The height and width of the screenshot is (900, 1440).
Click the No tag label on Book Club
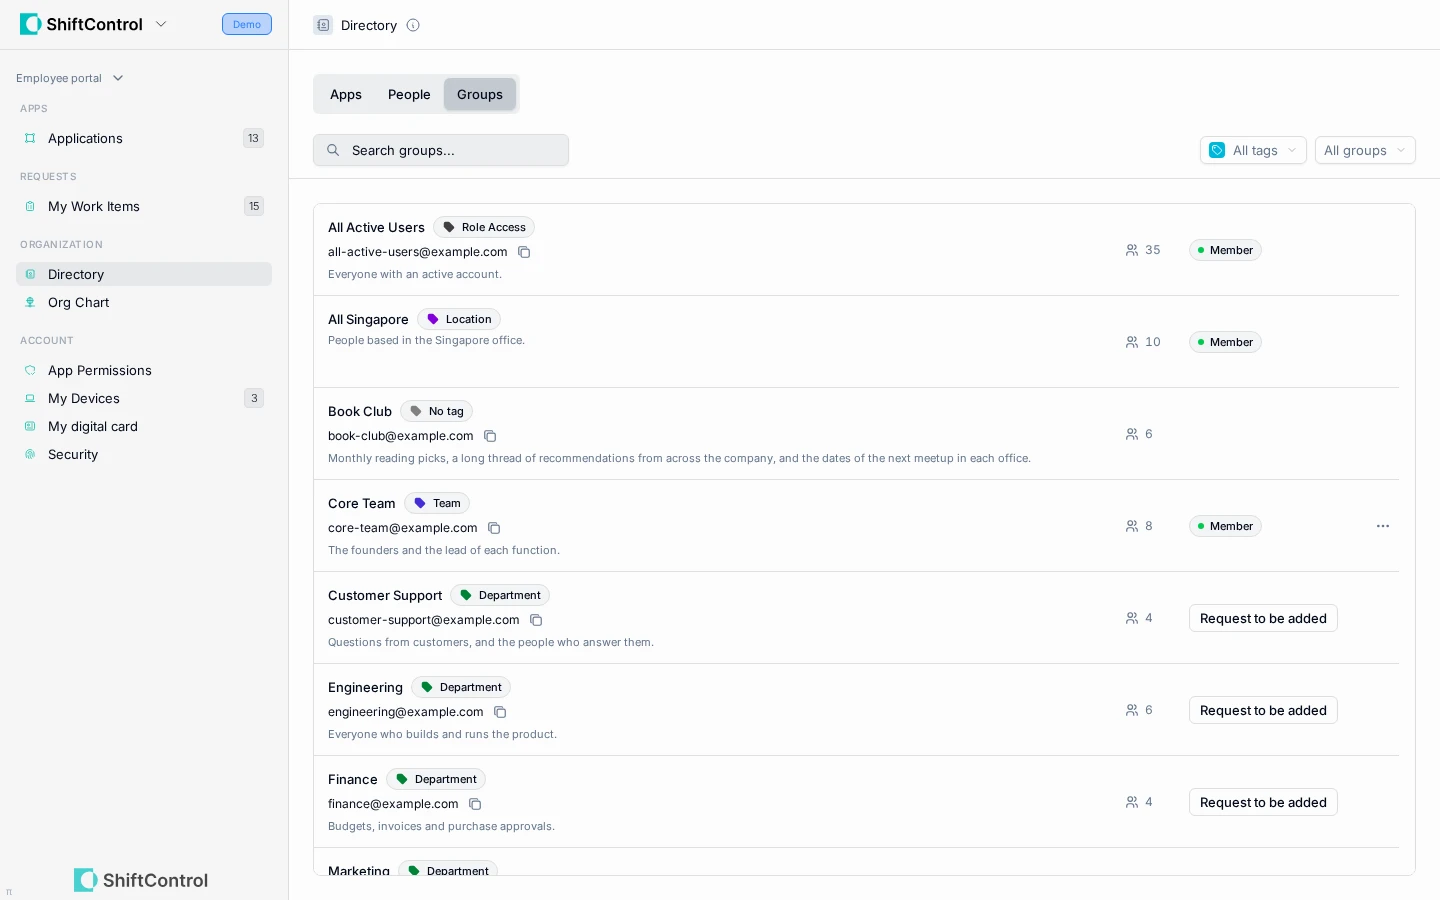coord(436,411)
